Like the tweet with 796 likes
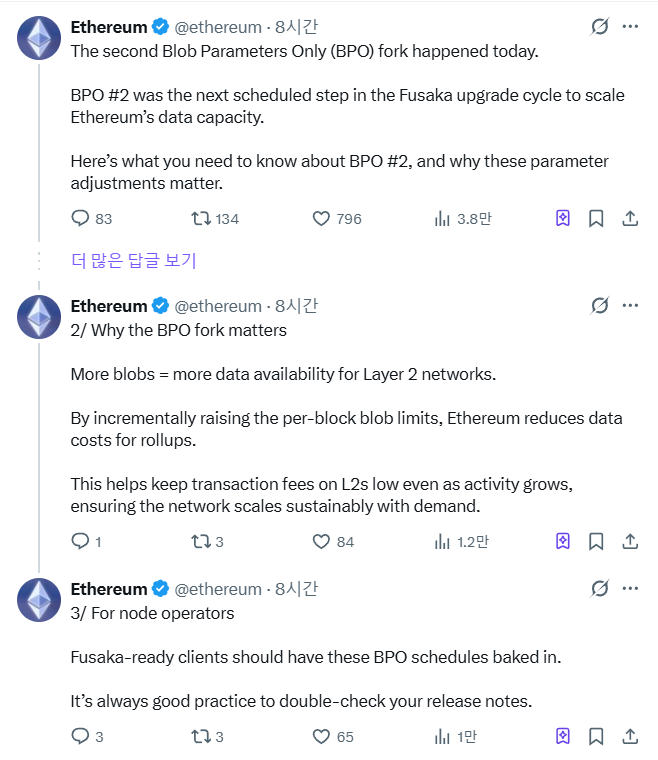658x760 pixels. 321,218
